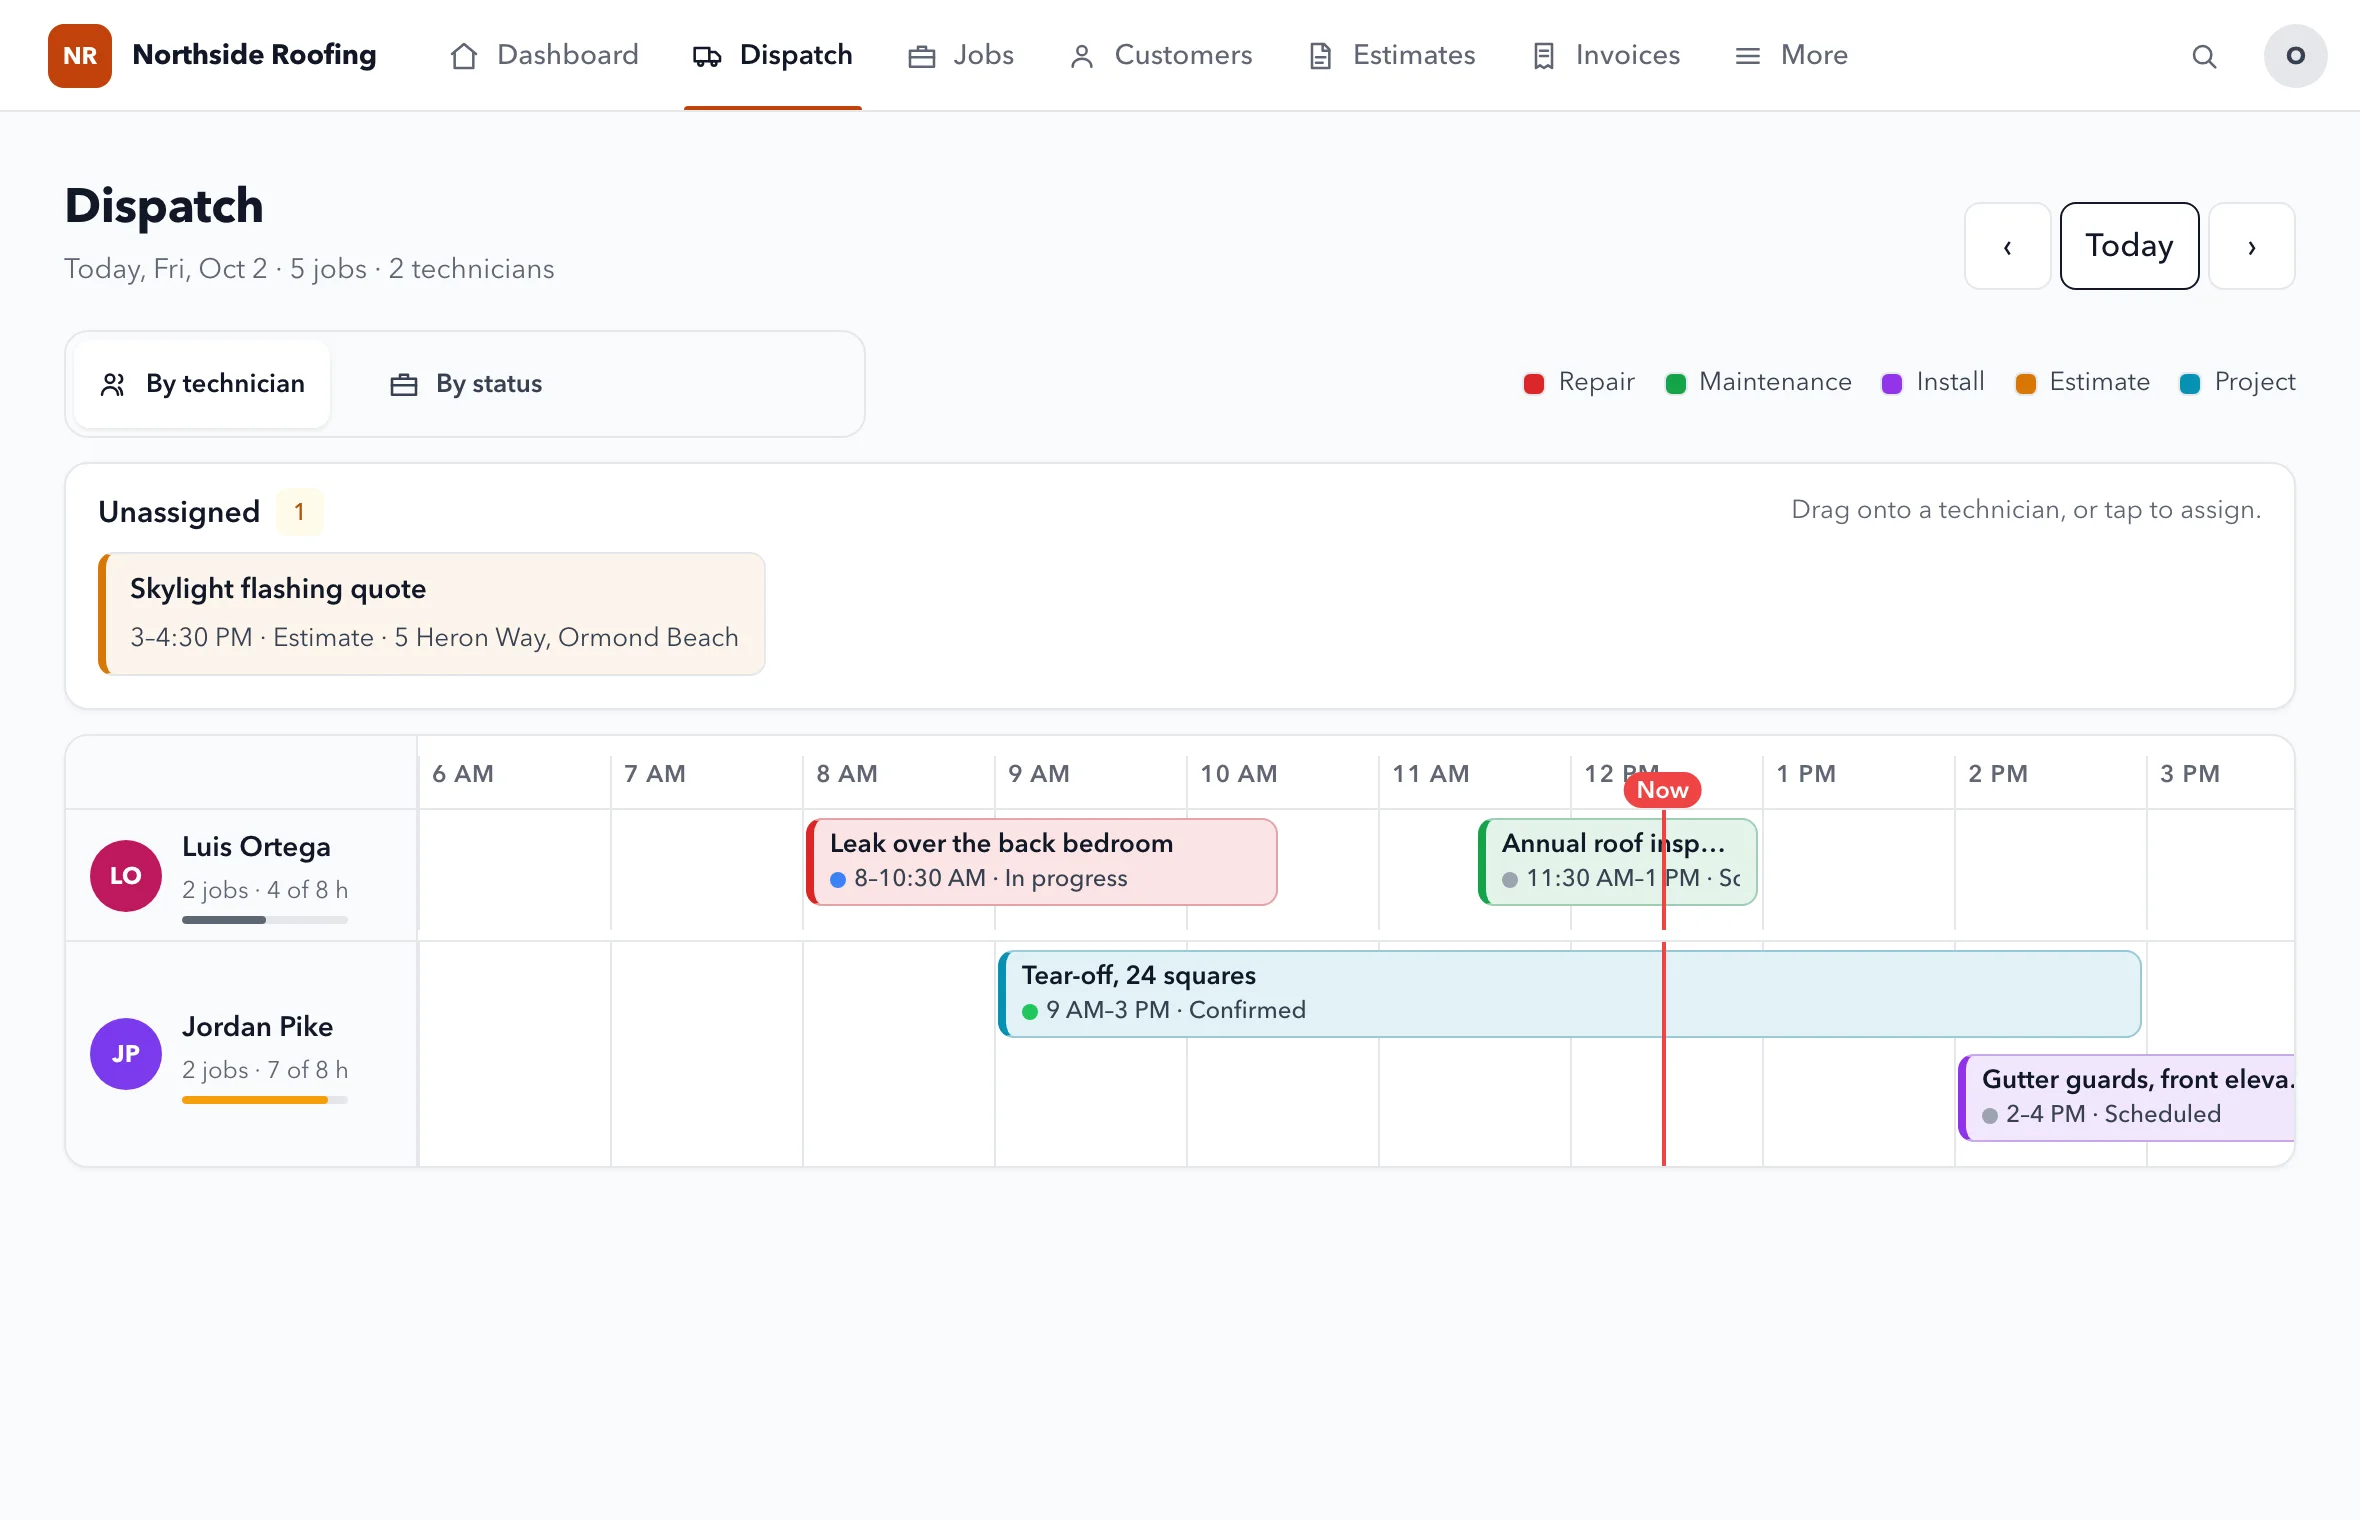Click the Dispatch truck icon
This screenshot has width=2360, height=1520.
[x=707, y=56]
